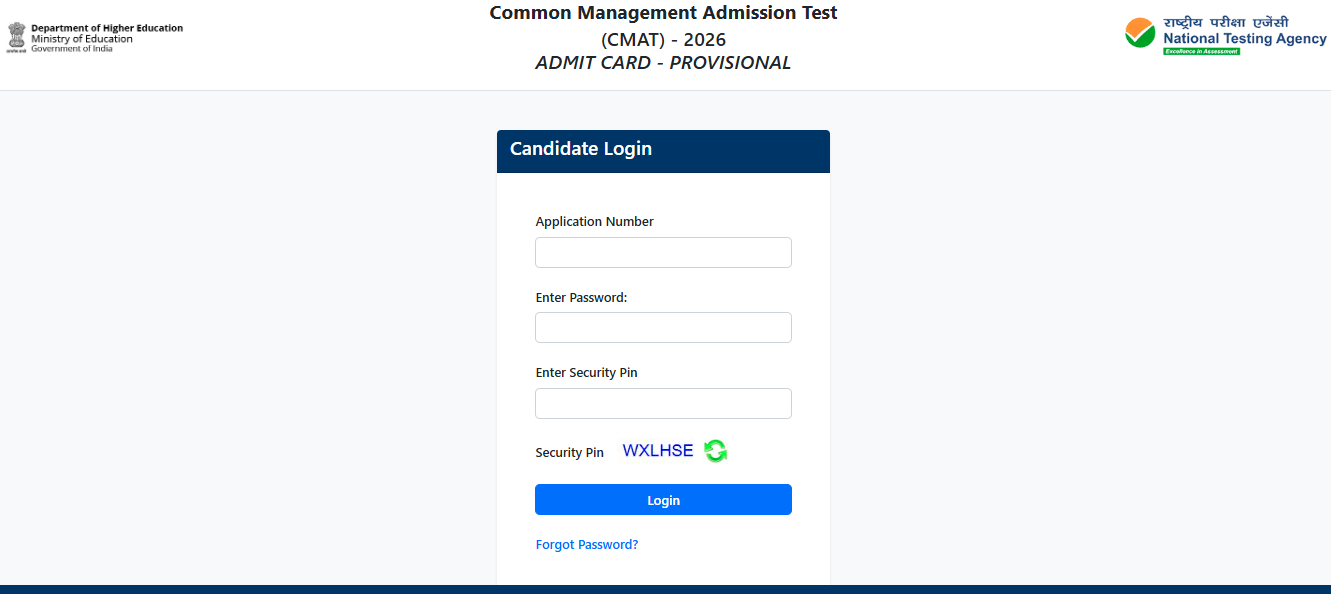The width and height of the screenshot is (1331, 594).
Task: Click the WXLHSE captcha text
Action: coord(658,451)
